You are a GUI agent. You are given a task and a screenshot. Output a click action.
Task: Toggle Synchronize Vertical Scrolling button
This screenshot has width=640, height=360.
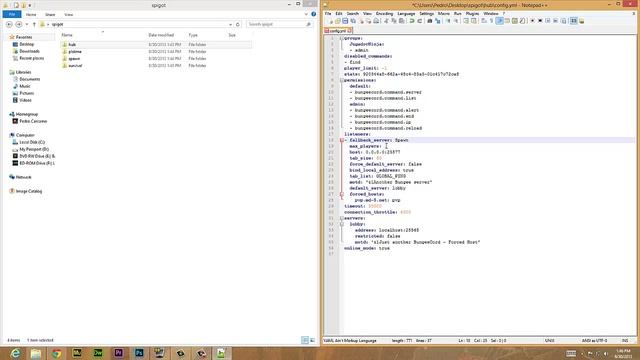[x=466, y=21]
